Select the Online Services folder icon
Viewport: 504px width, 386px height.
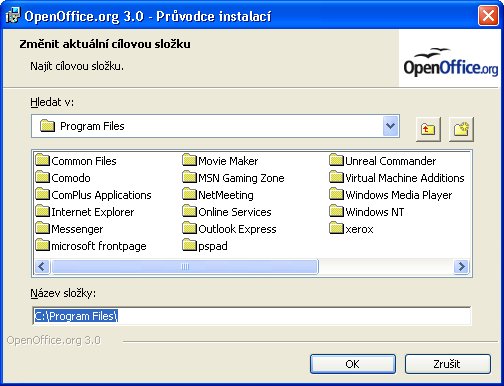[190, 211]
